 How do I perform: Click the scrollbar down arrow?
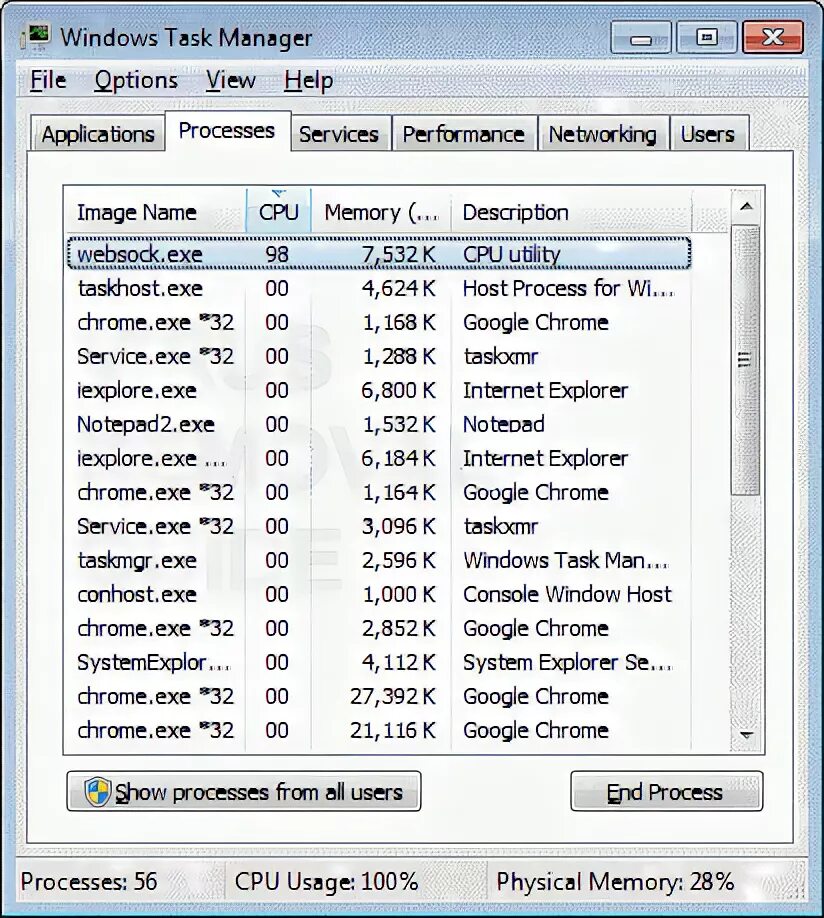point(746,735)
